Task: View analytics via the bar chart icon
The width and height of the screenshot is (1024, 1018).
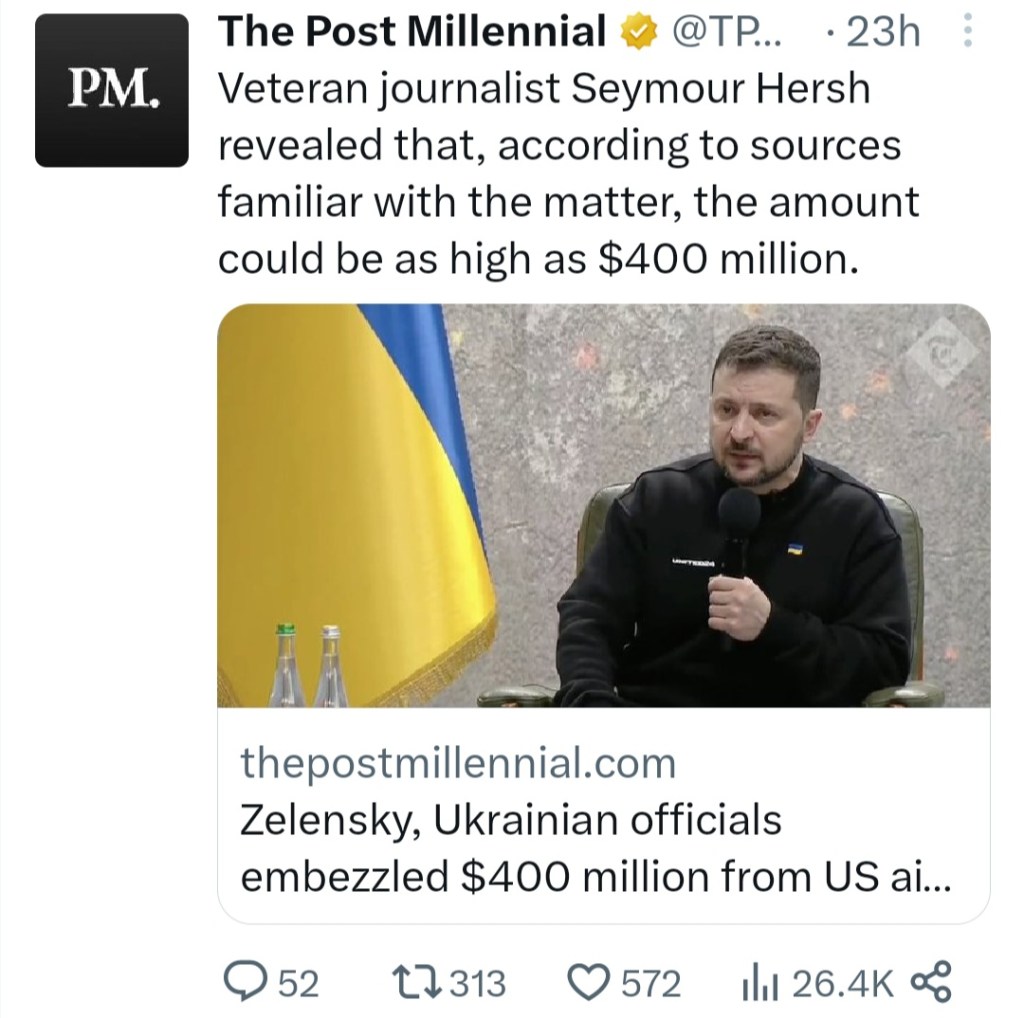Action: pyautogui.click(x=754, y=983)
